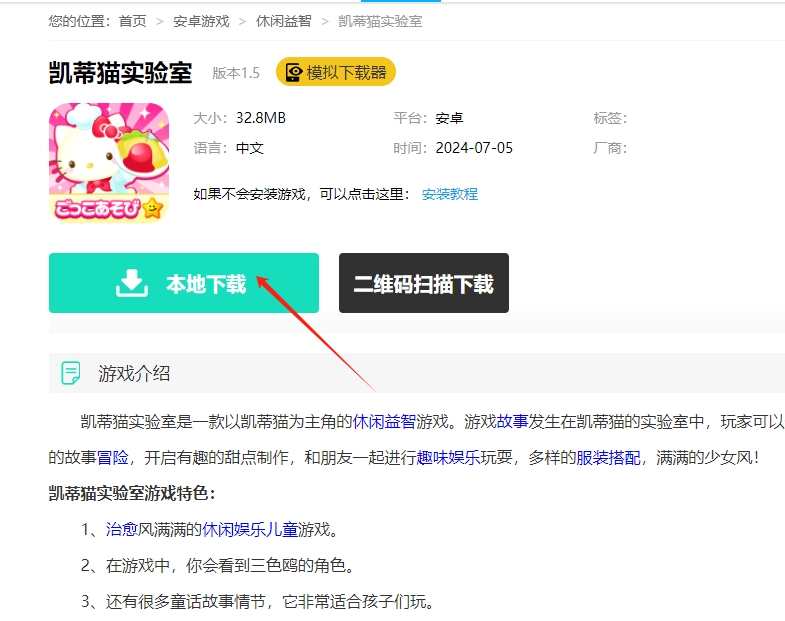785x621 pixels.
Task: Click the Hello Kitty app icon thumbnail
Action: coord(109,162)
